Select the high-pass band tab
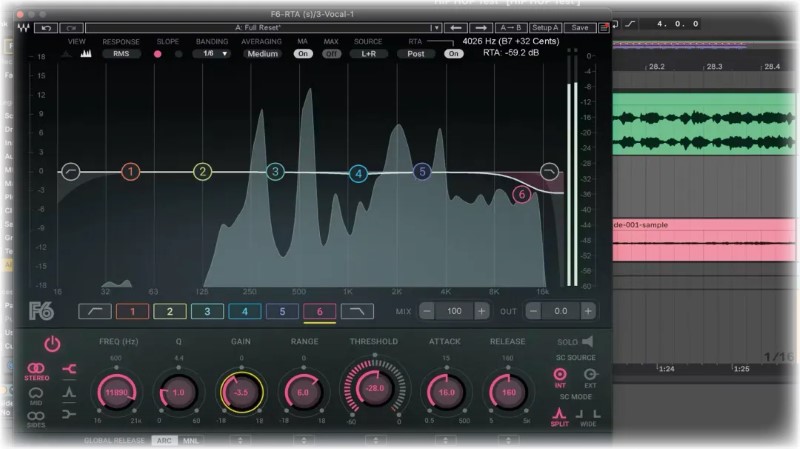Viewport: 800px width, 449px height. (95, 311)
